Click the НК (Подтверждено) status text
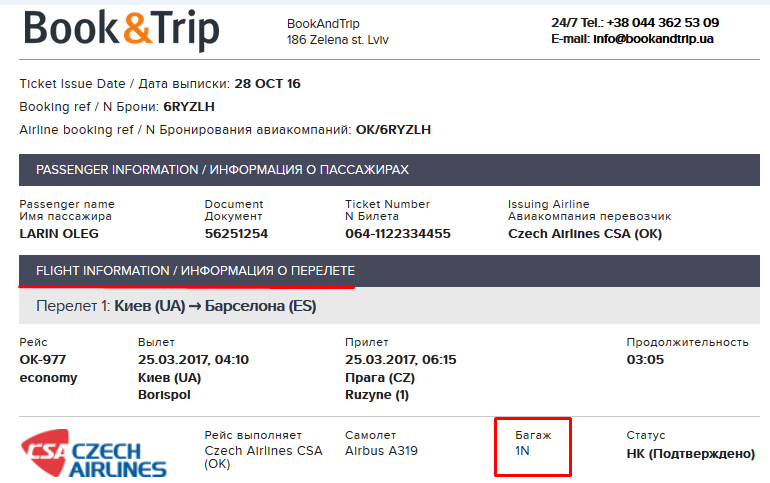This screenshot has width=770, height=483. [690, 454]
